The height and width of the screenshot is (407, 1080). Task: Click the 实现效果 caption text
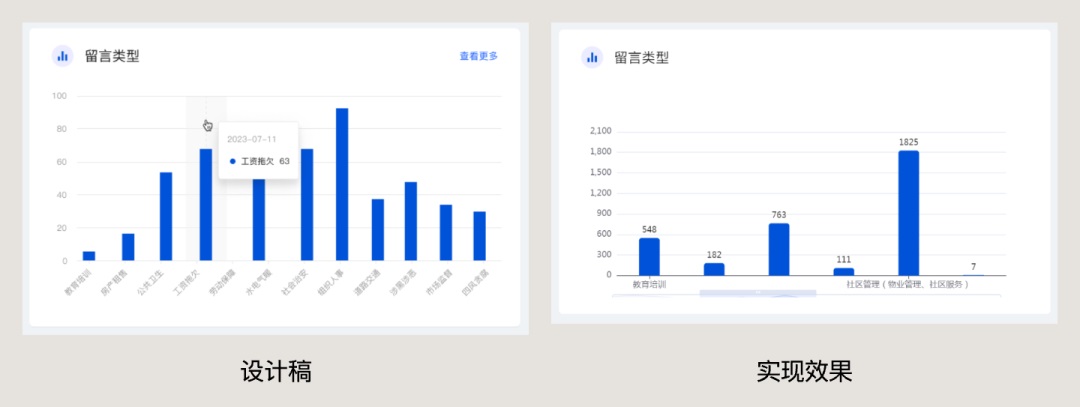(805, 372)
